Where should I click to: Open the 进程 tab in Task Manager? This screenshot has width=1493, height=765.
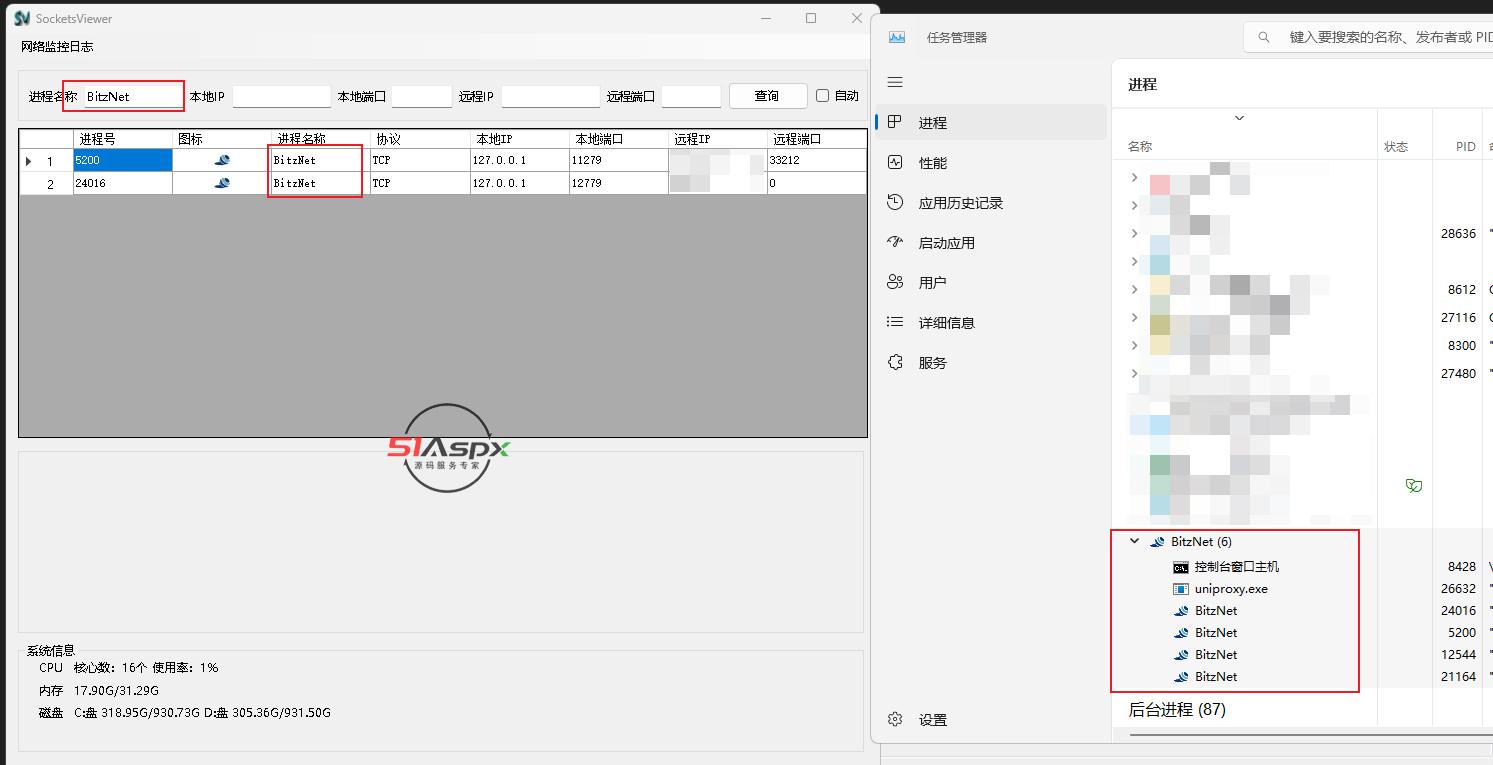click(992, 122)
